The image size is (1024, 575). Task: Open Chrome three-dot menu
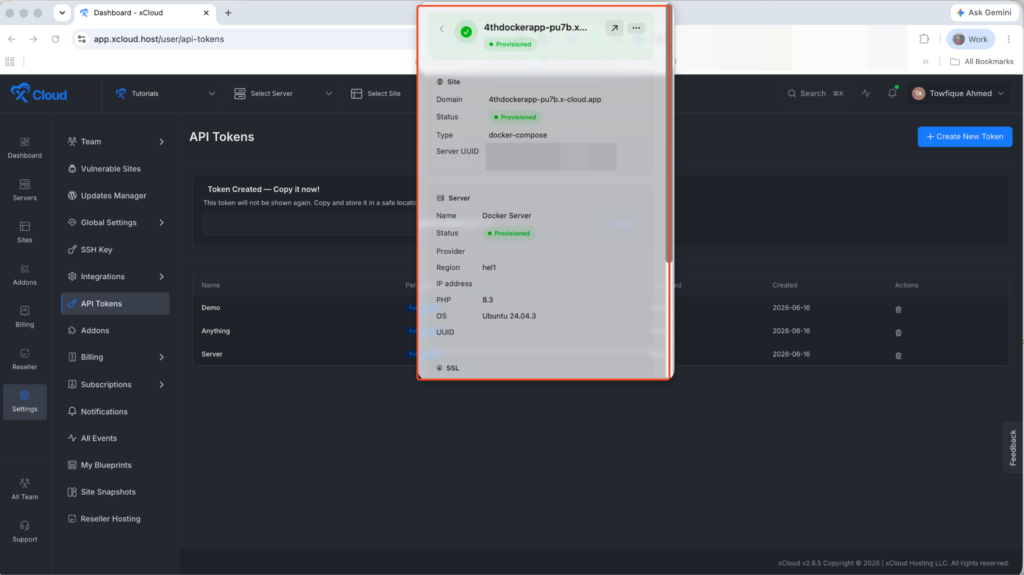click(1008, 39)
